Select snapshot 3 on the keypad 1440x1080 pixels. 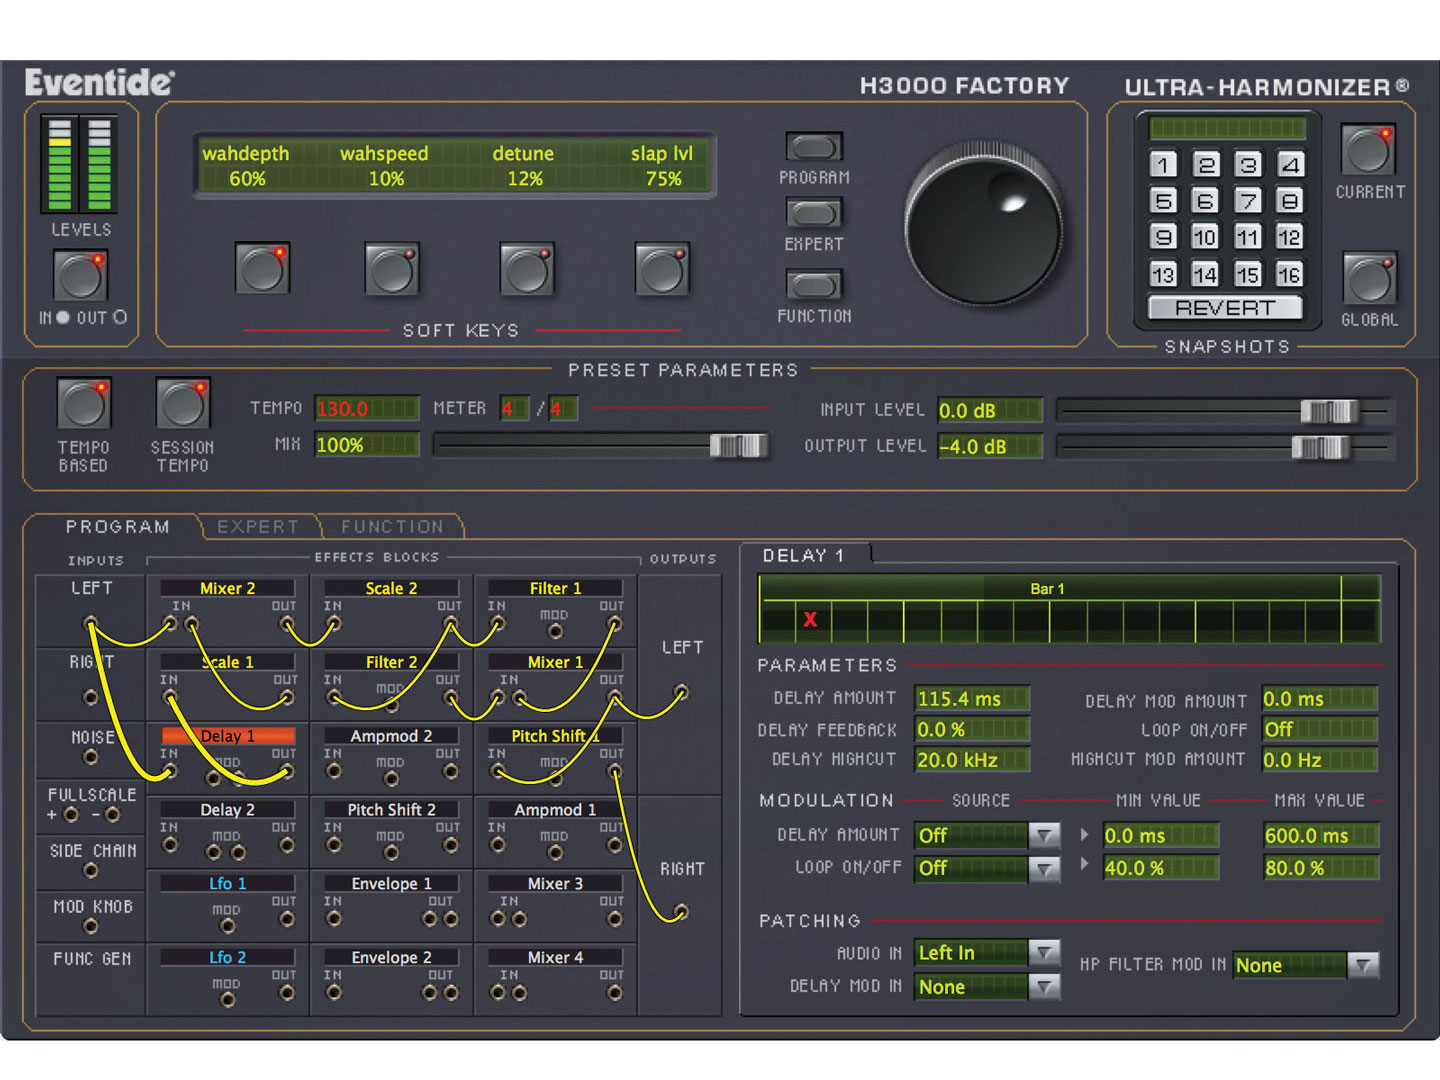[1248, 165]
